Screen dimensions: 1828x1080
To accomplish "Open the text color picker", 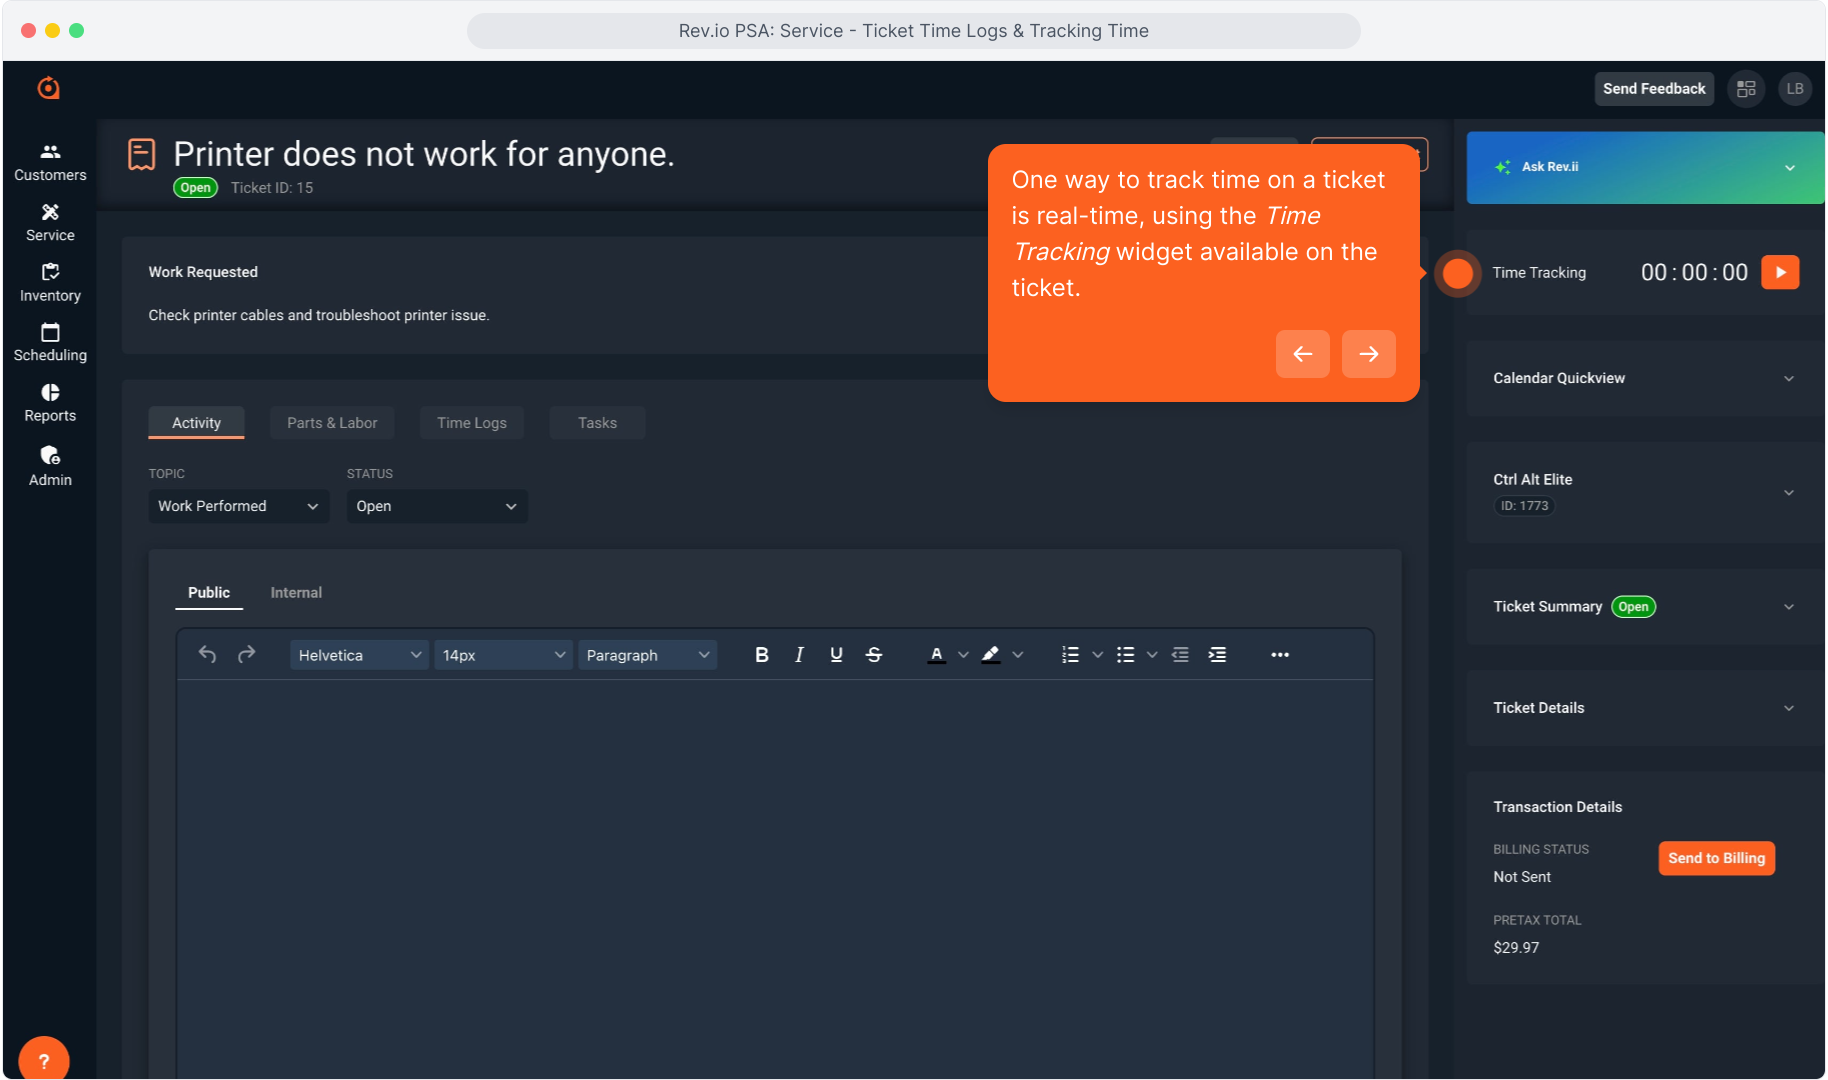I will pyautogui.click(x=964, y=655).
